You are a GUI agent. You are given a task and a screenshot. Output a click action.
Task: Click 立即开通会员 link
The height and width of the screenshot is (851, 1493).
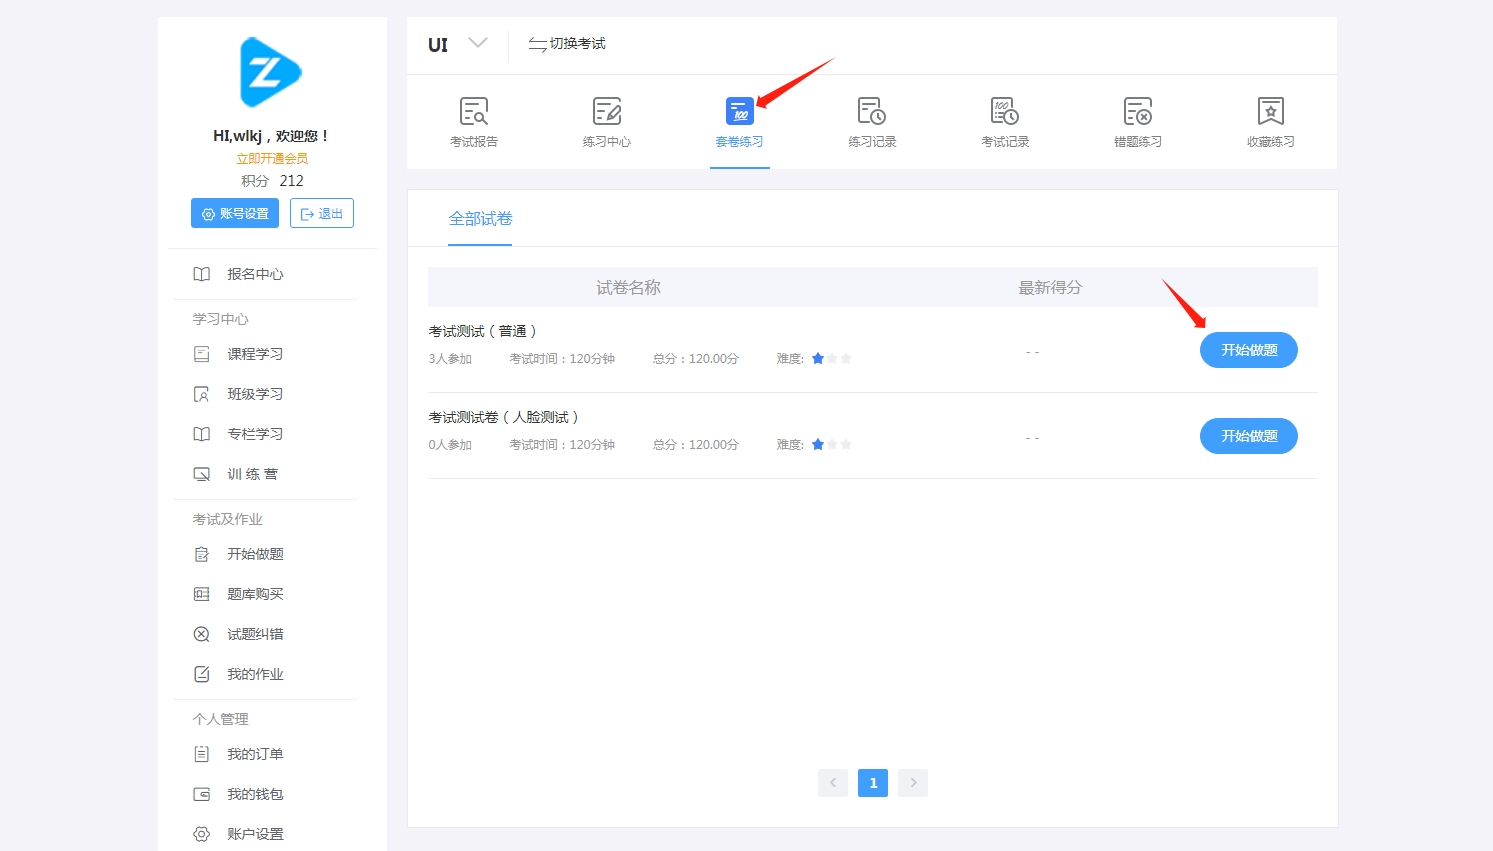pos(272,159)
